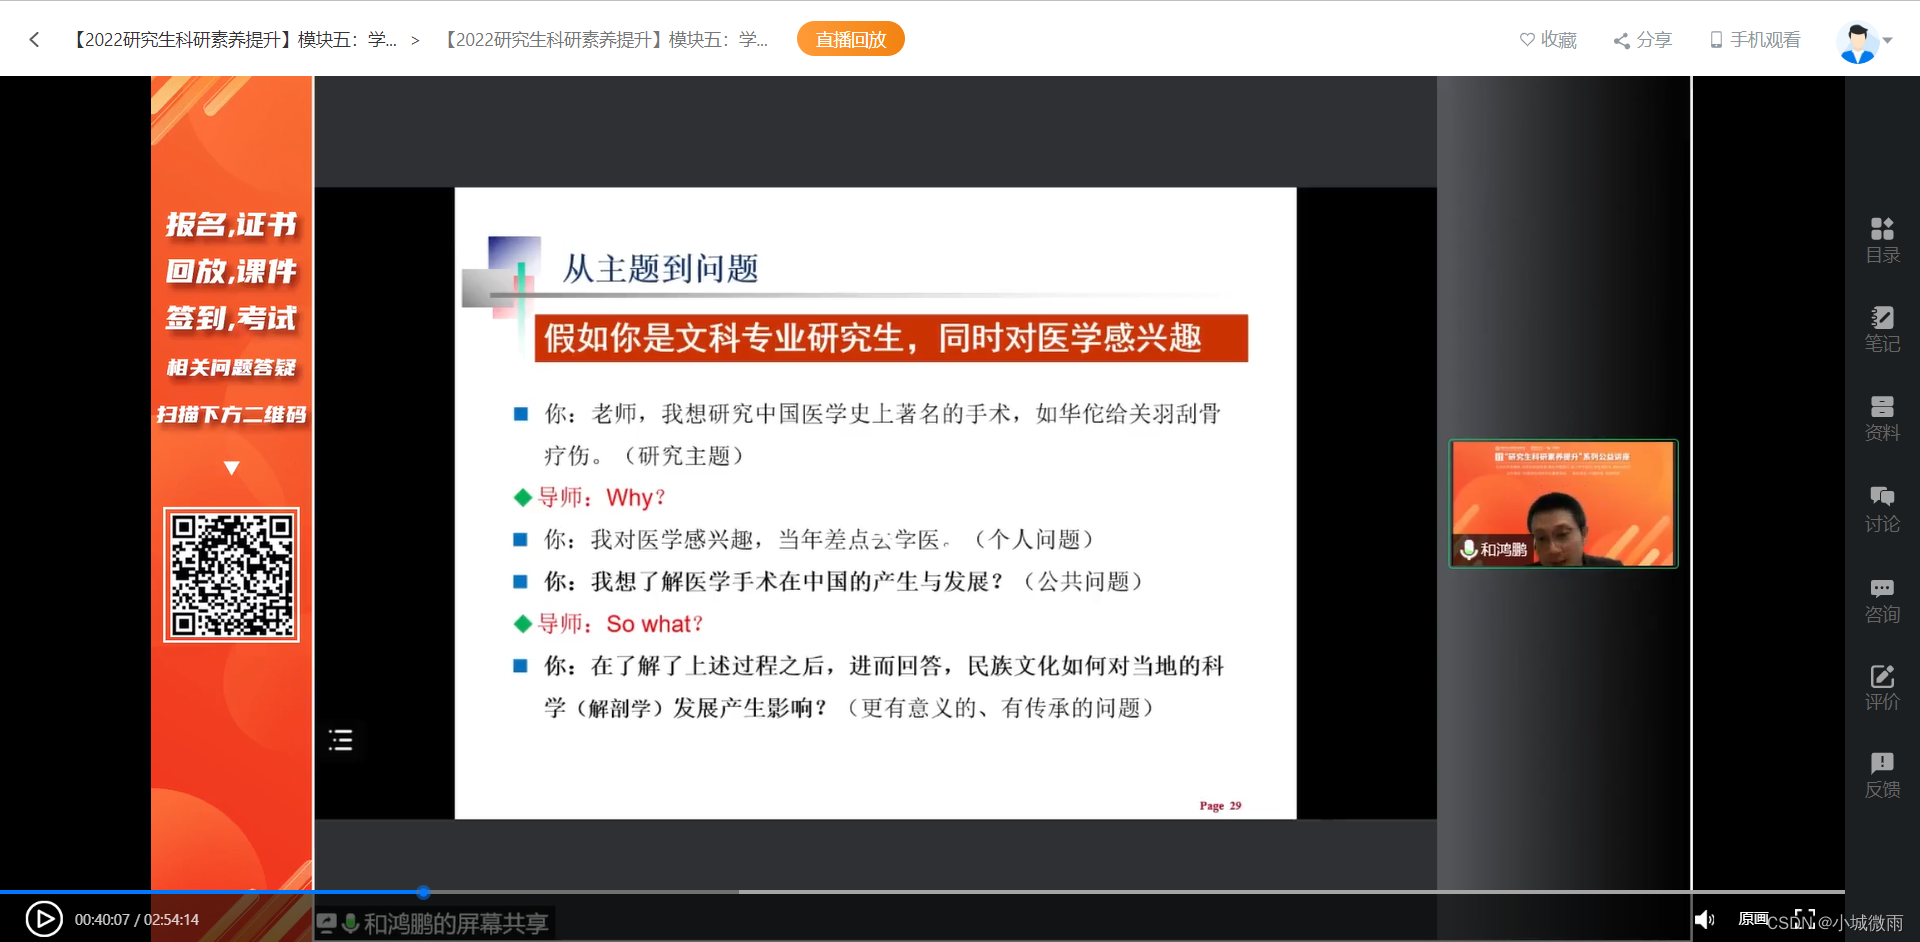The height and width of the screenshot is (942, 1920).
Task: Open 评价 review panel
Action: [1882, 687]
